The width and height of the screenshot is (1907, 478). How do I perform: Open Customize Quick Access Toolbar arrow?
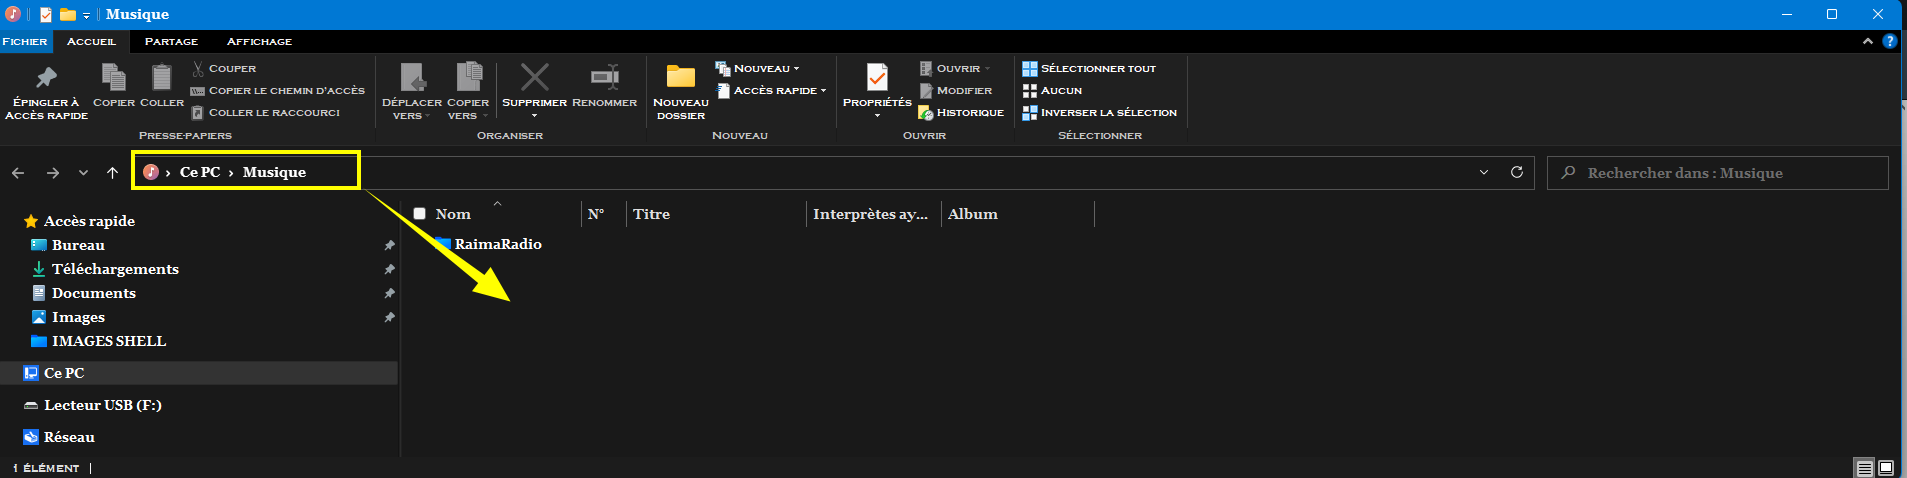[x=87, y=15]
